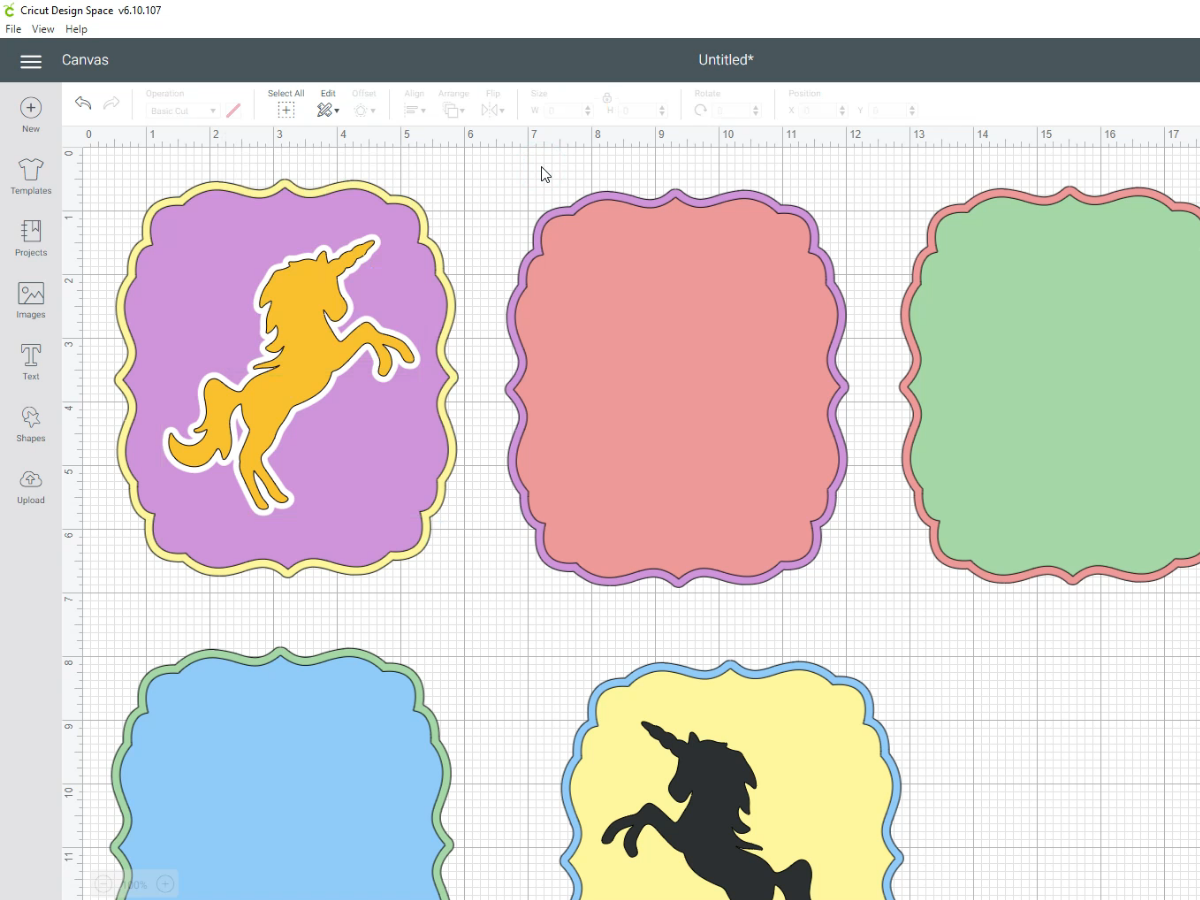
Task: Expand the Align dropdown
Action: [415, 110]
